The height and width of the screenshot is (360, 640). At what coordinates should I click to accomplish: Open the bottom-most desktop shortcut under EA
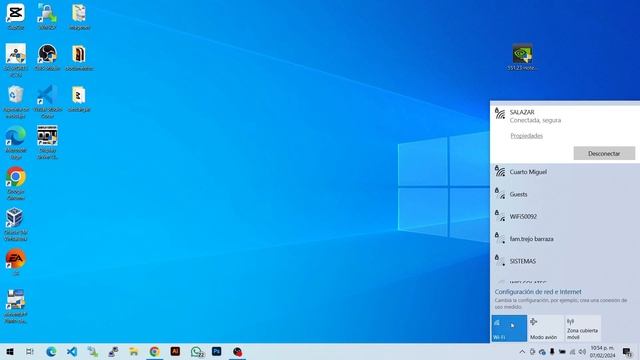[16, 306]
